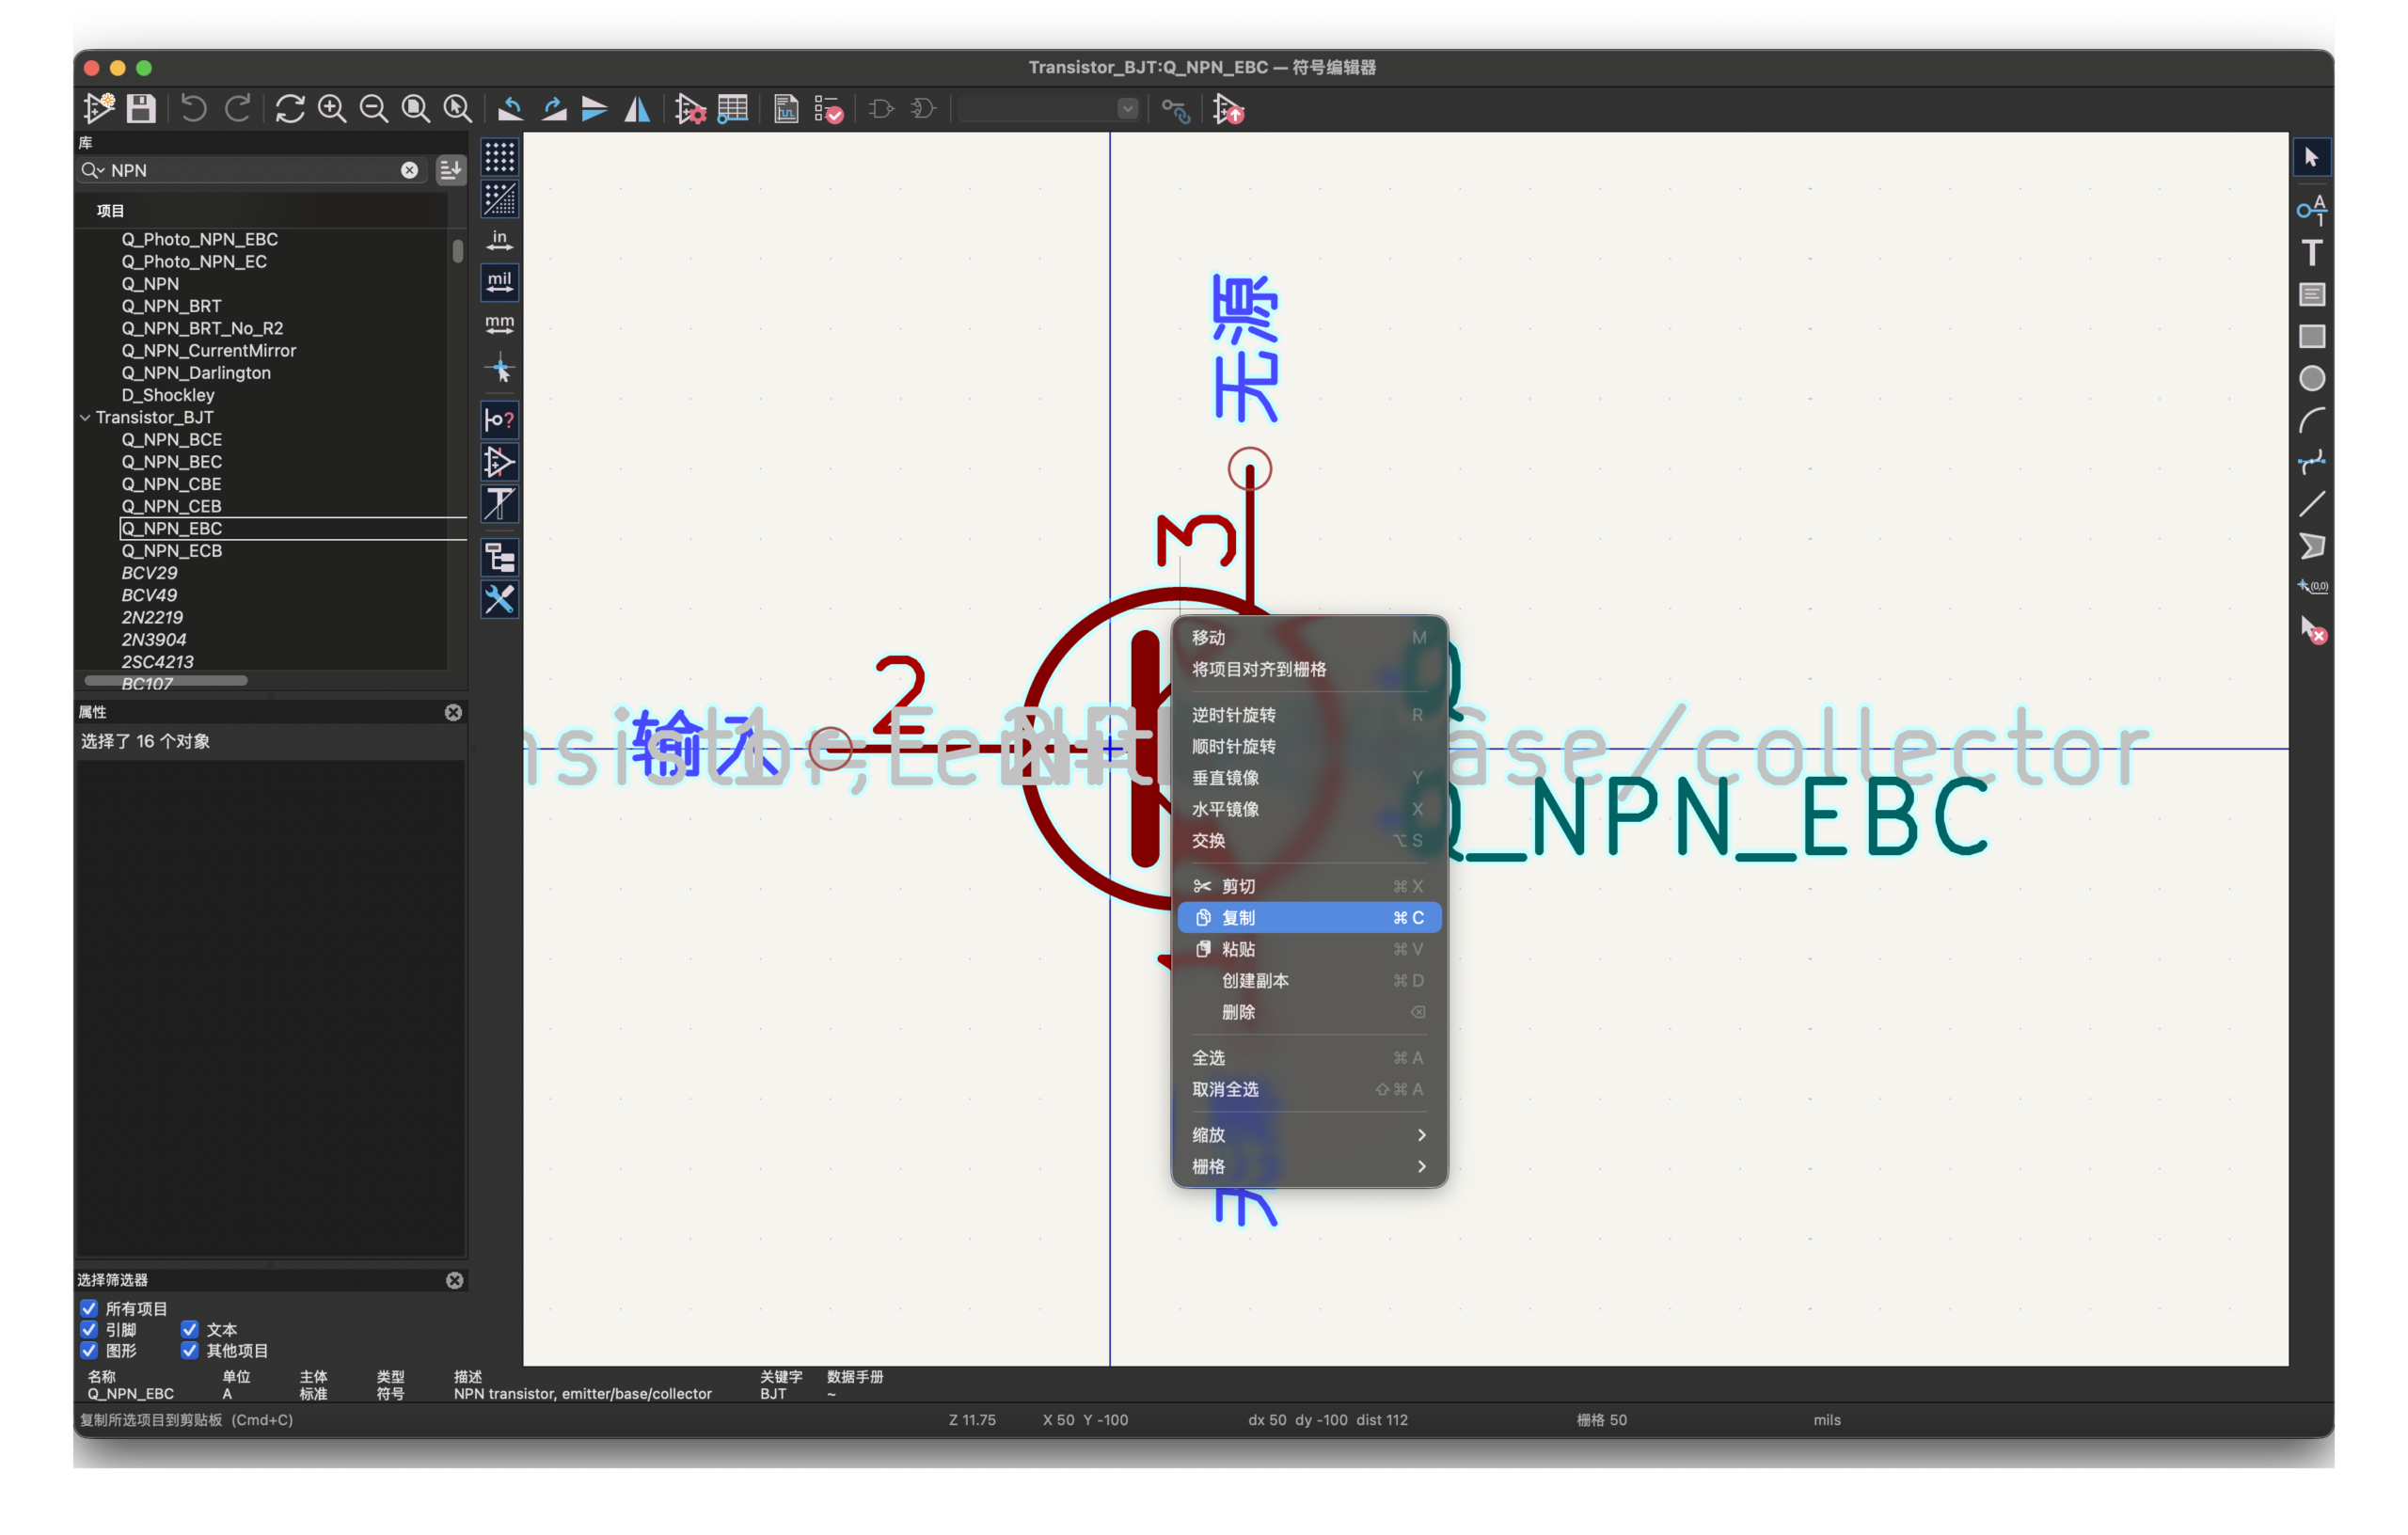The height and width of the screenshot is (1535, 2408).
Task: Click the library list horizontal scrollbar
Action: (x=166, y=680)
